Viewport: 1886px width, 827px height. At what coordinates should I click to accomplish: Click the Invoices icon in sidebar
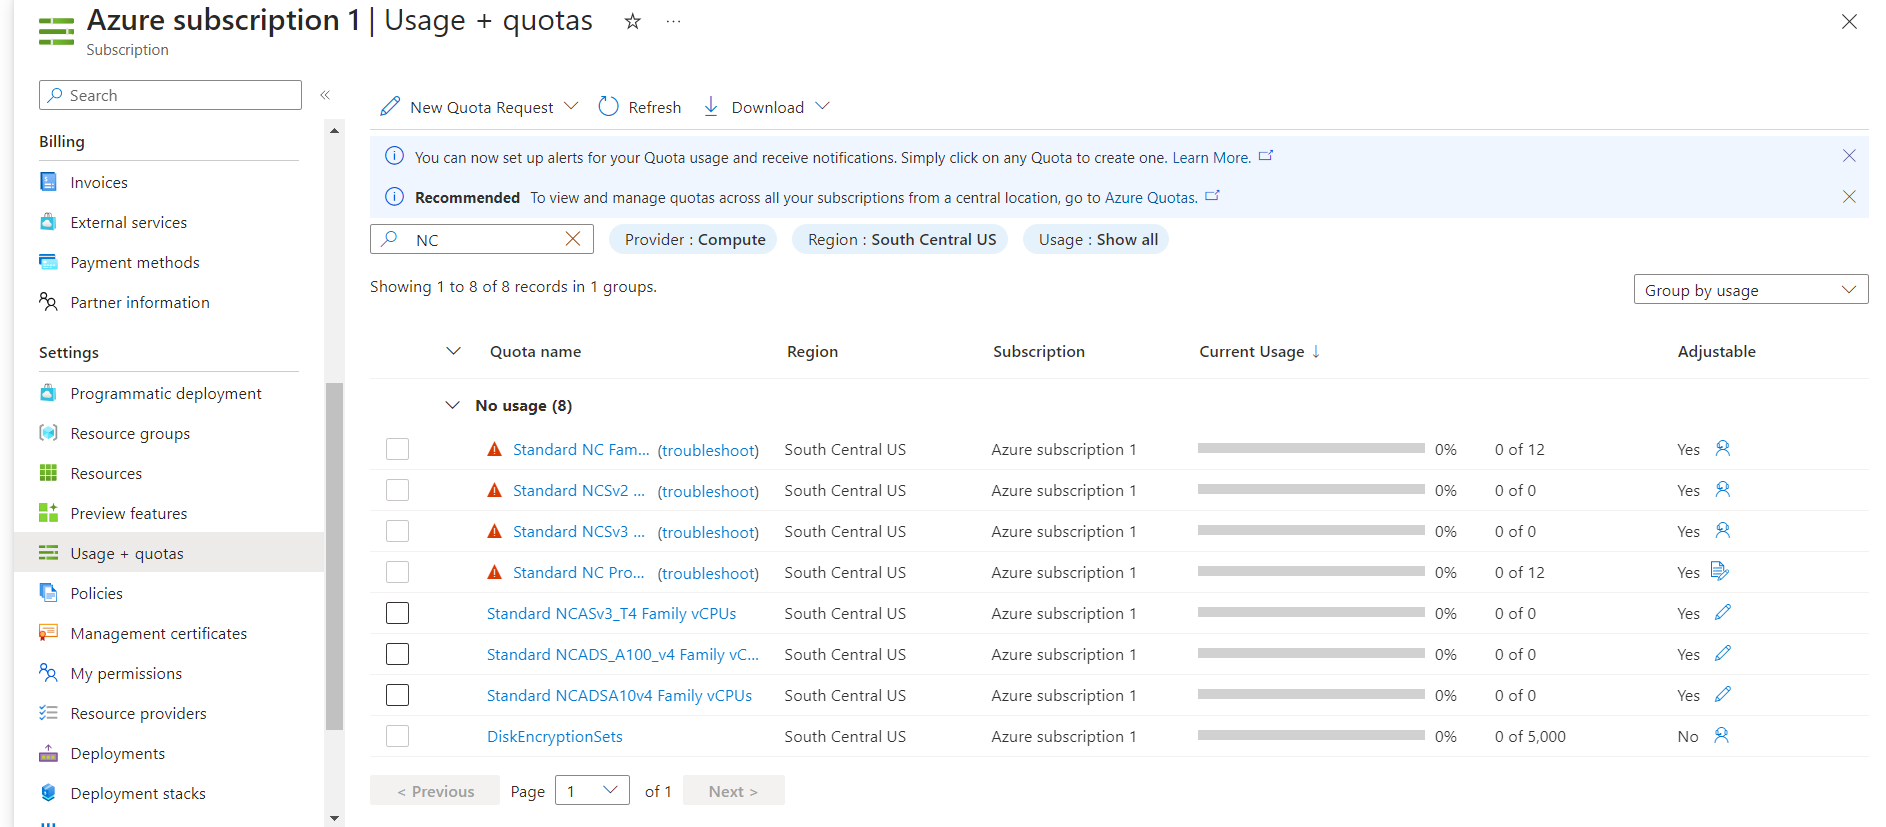48,182
